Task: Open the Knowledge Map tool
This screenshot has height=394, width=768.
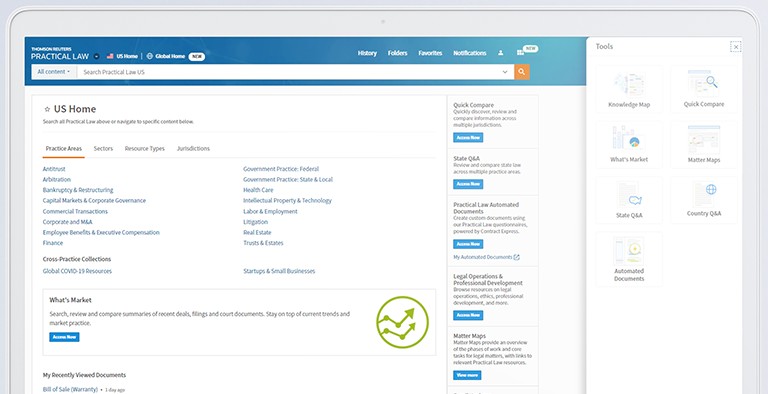Action: pyautogui.click(x=629, y=89)
